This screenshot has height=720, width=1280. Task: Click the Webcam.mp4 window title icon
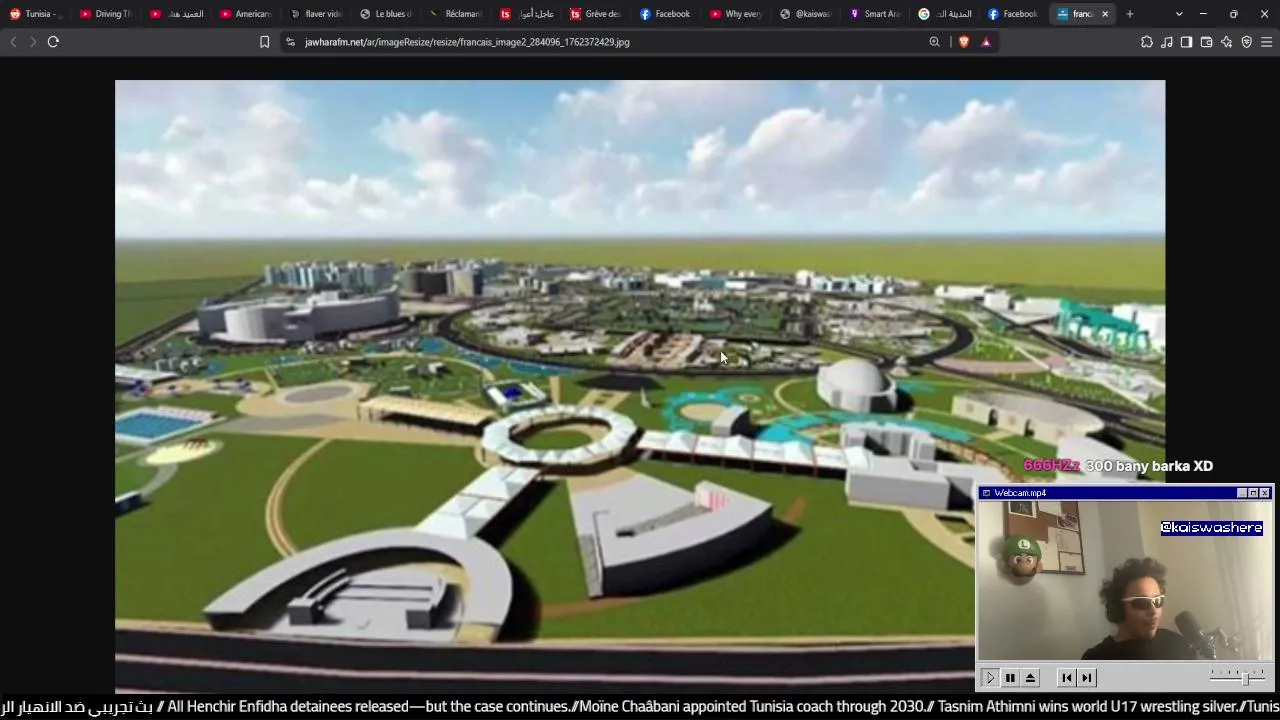pos(986,493)
